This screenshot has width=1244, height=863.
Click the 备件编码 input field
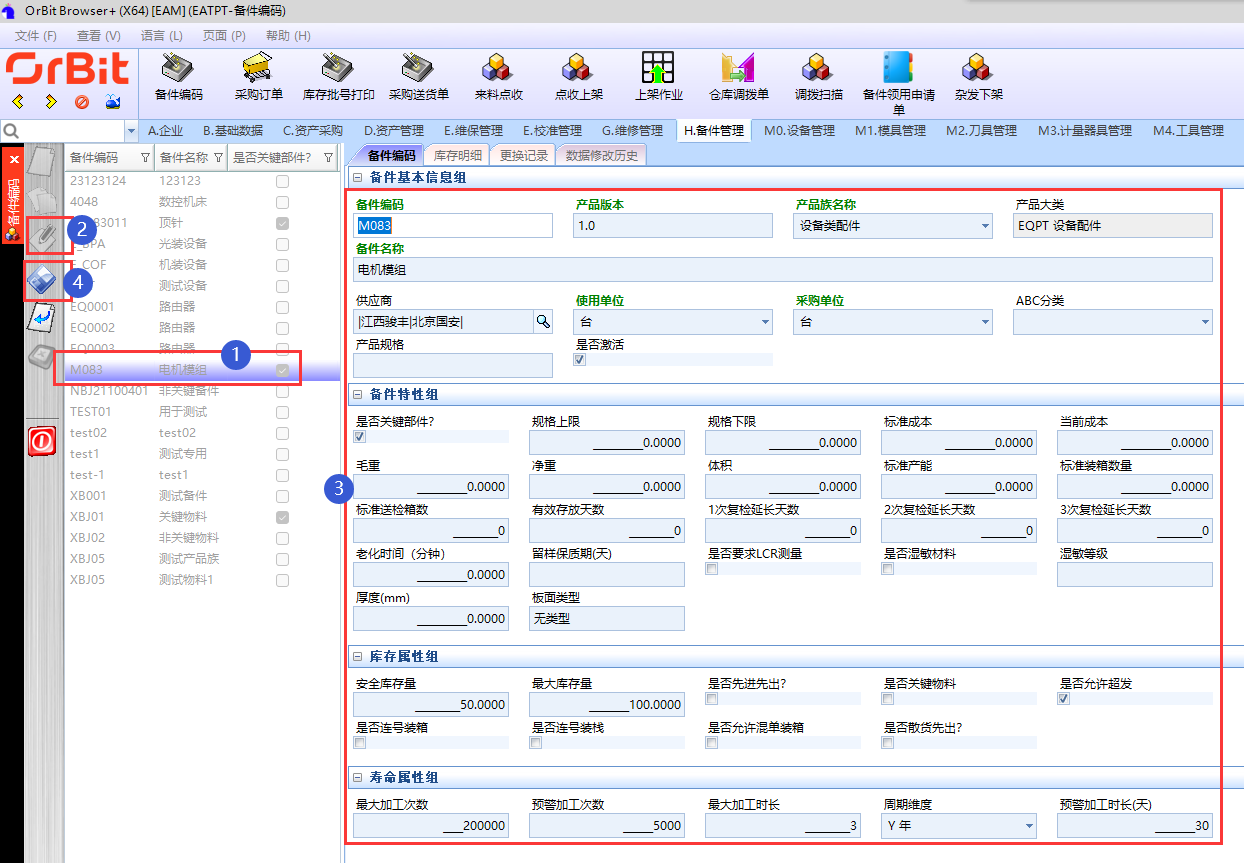pos(454,226)
